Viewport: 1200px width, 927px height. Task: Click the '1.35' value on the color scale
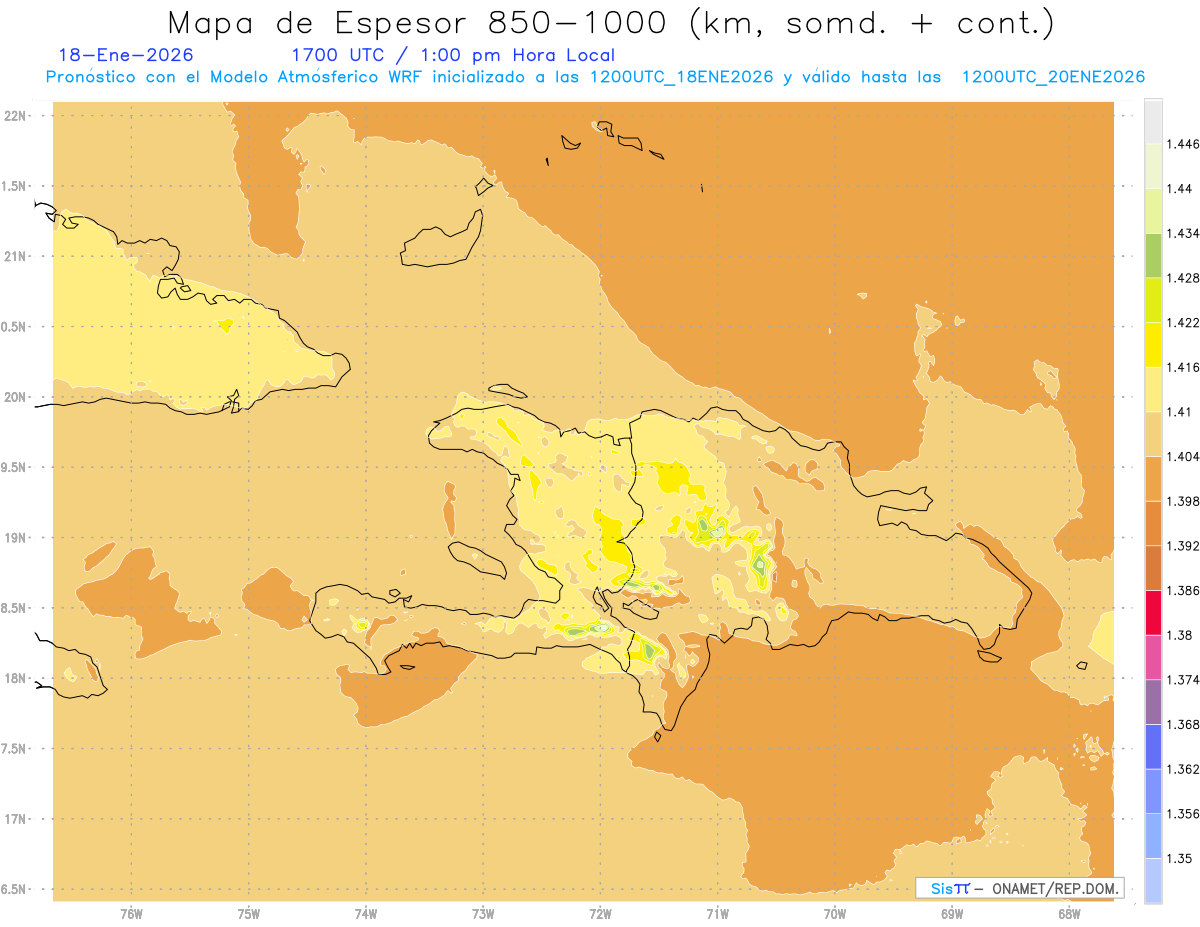(1179, 858)
